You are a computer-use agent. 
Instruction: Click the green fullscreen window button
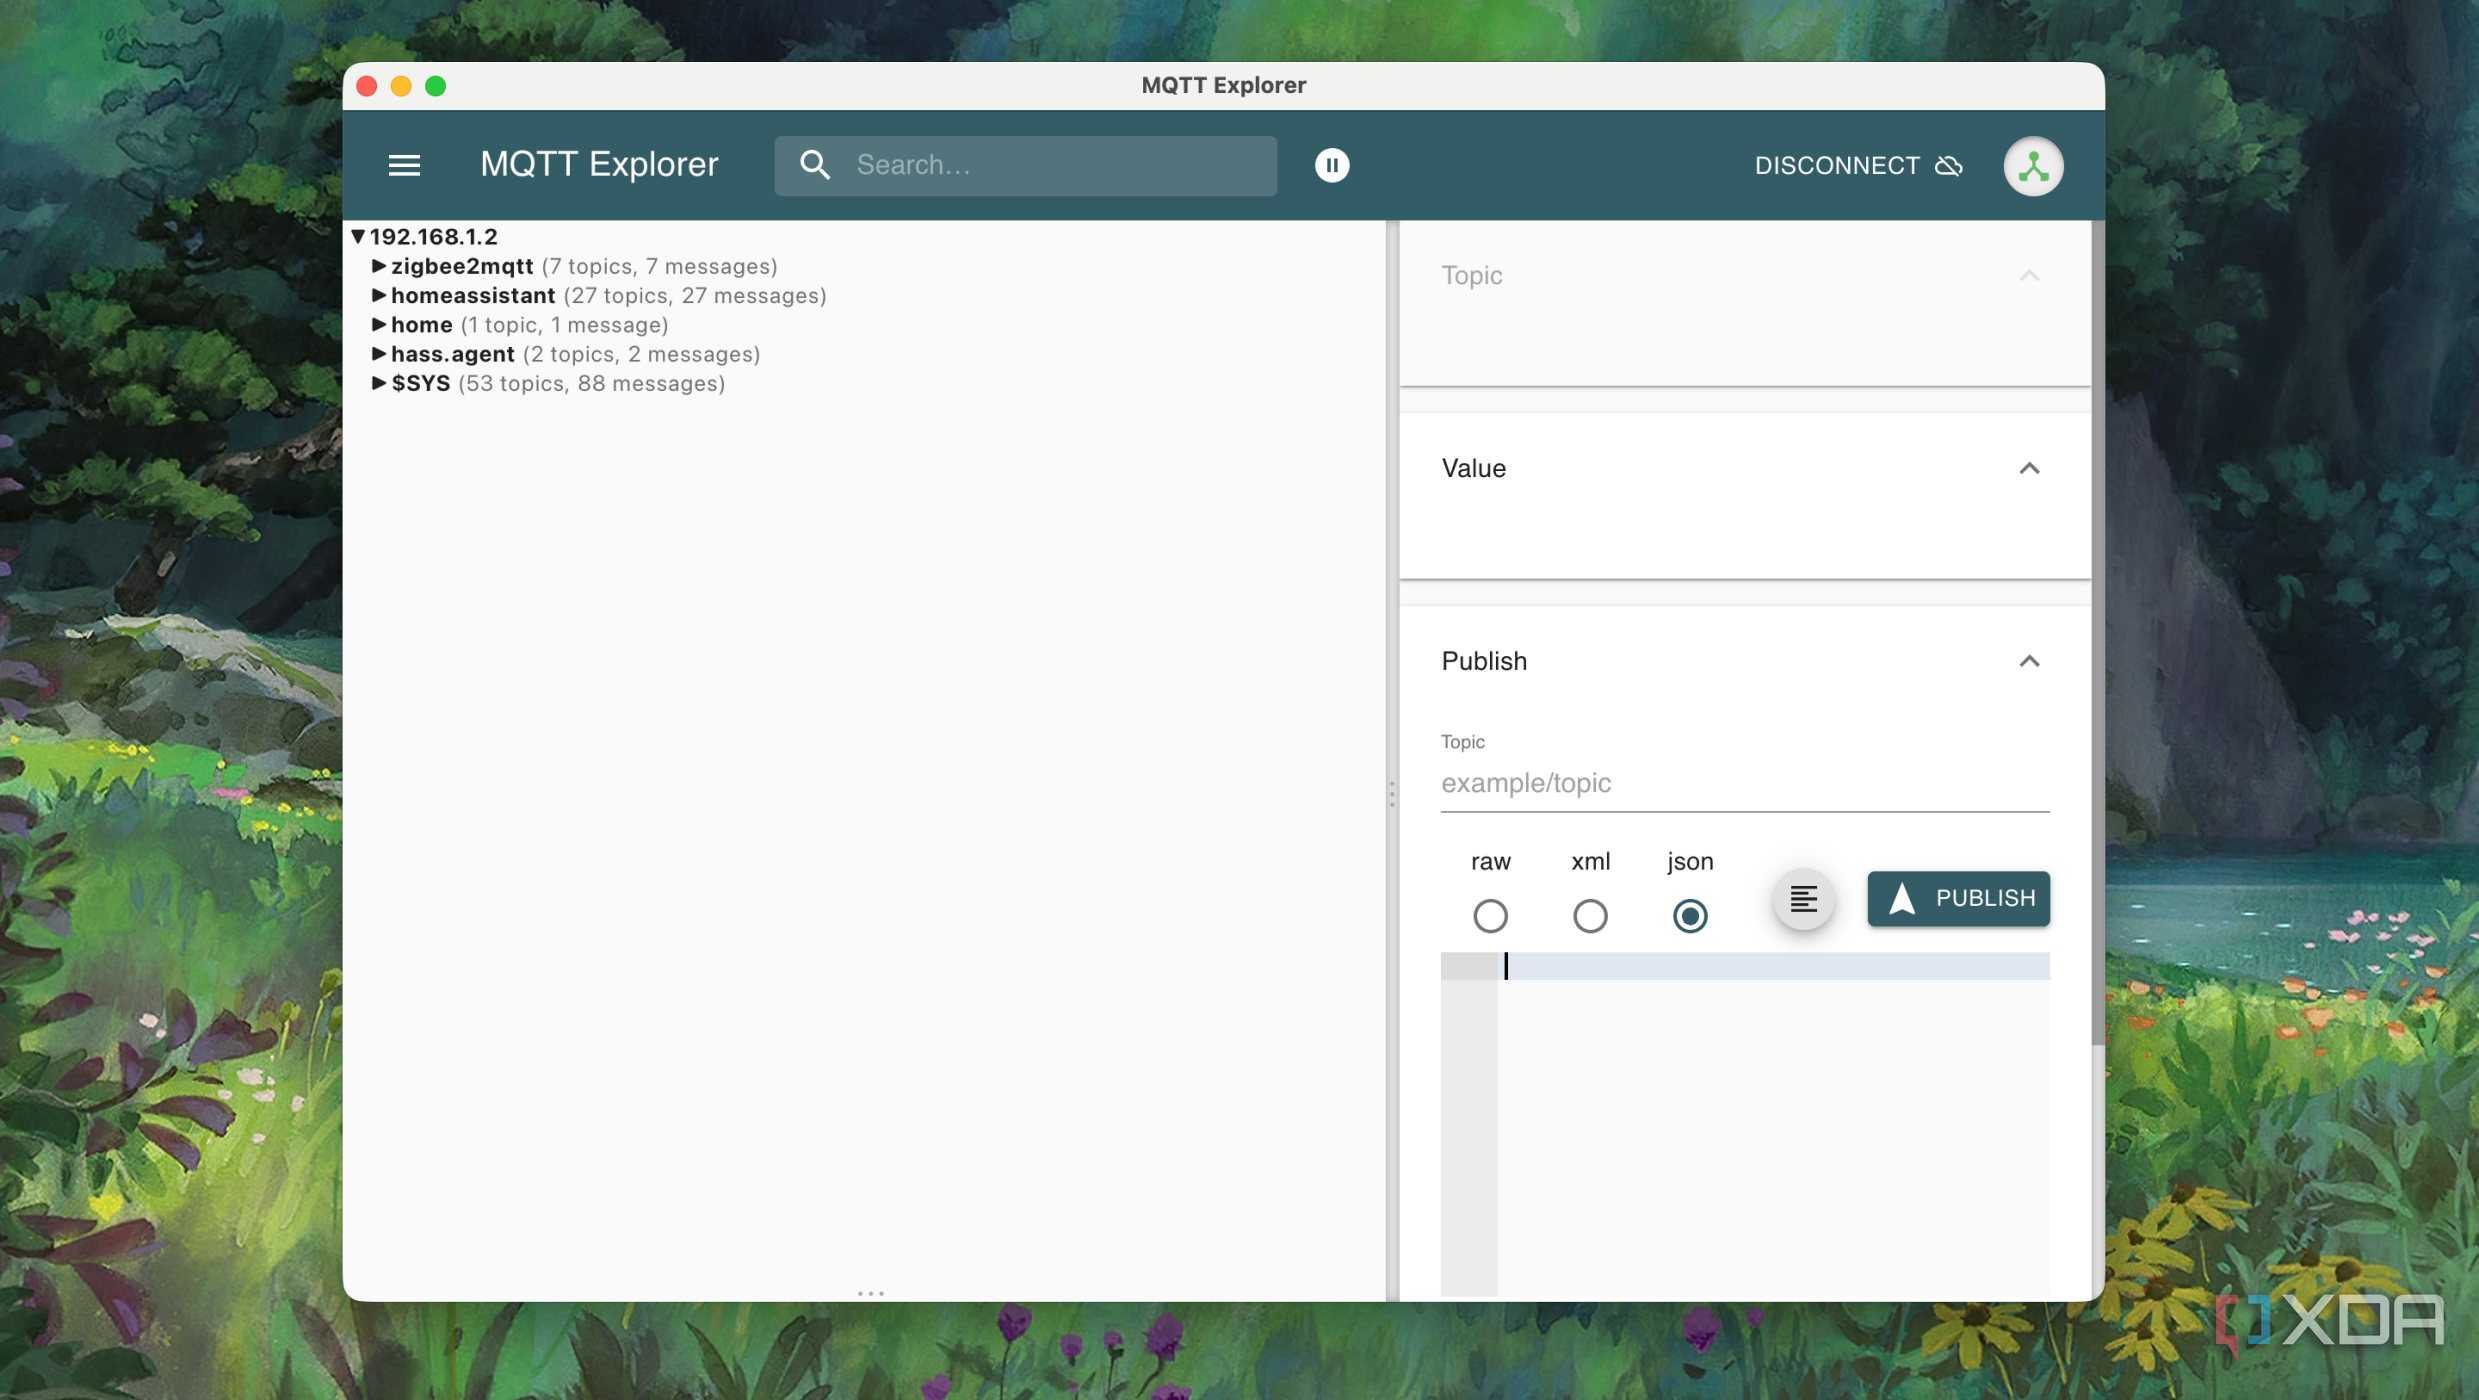tap(435, 86)
